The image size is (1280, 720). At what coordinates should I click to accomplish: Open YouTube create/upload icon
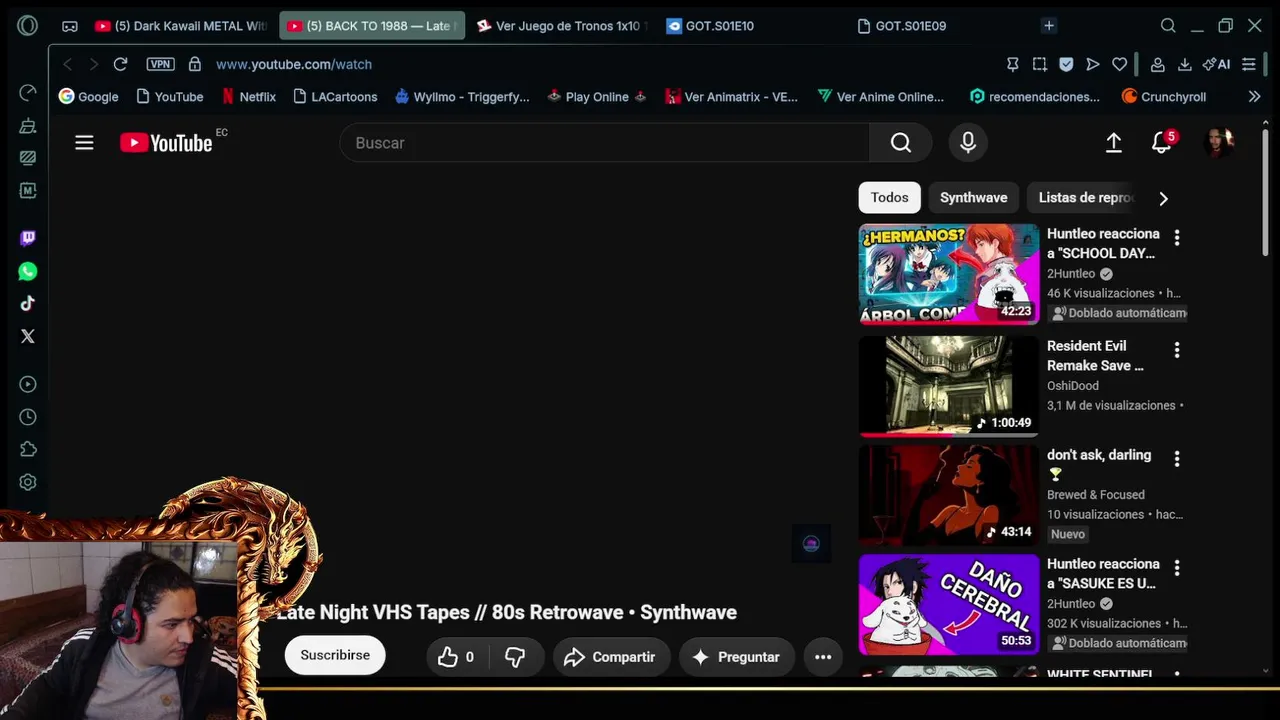pos(1114,143)
